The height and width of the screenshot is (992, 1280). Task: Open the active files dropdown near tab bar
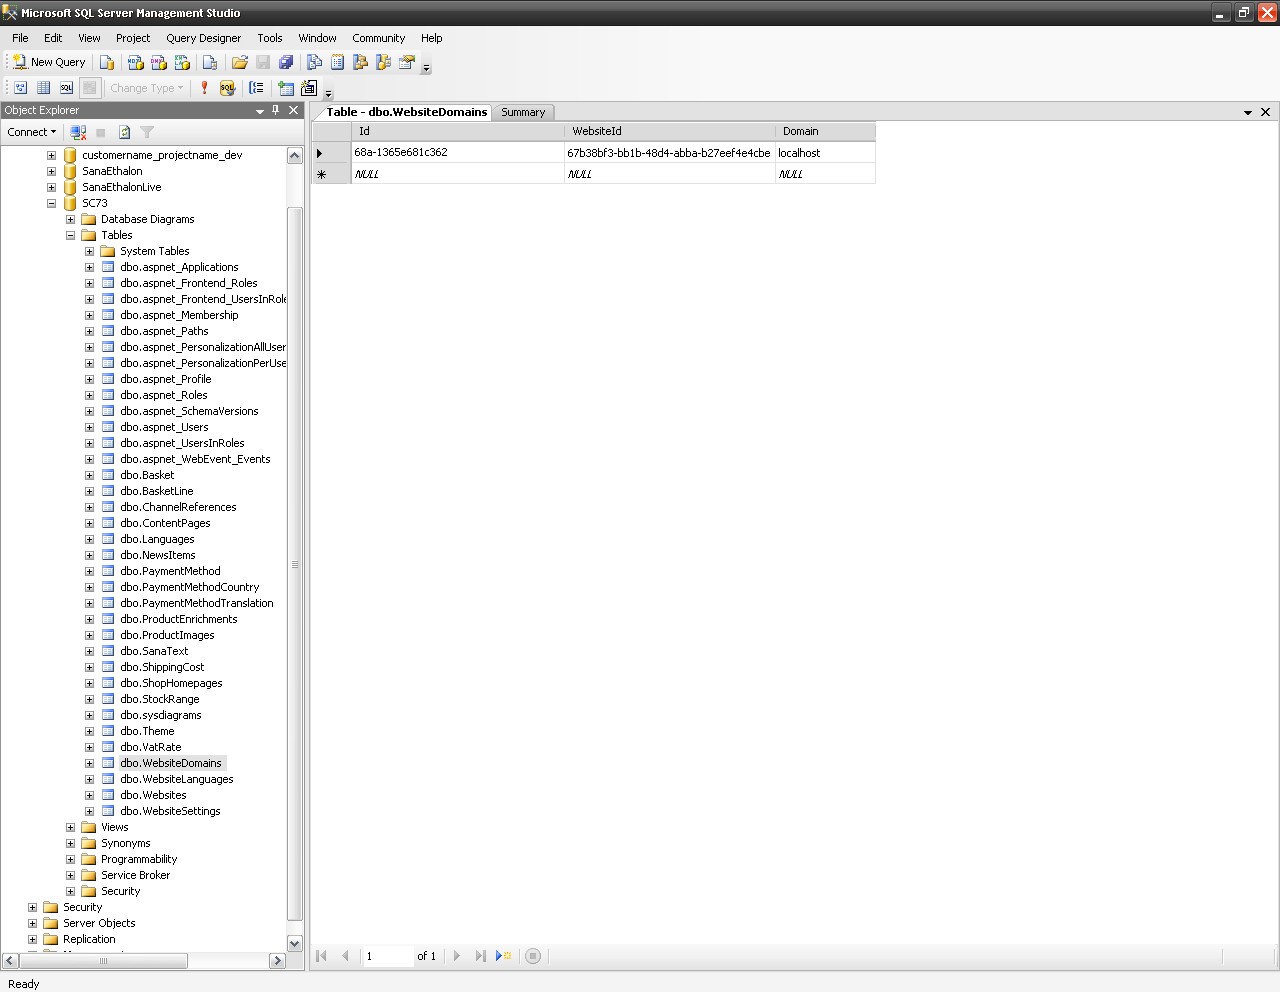tap(1248, 112)
